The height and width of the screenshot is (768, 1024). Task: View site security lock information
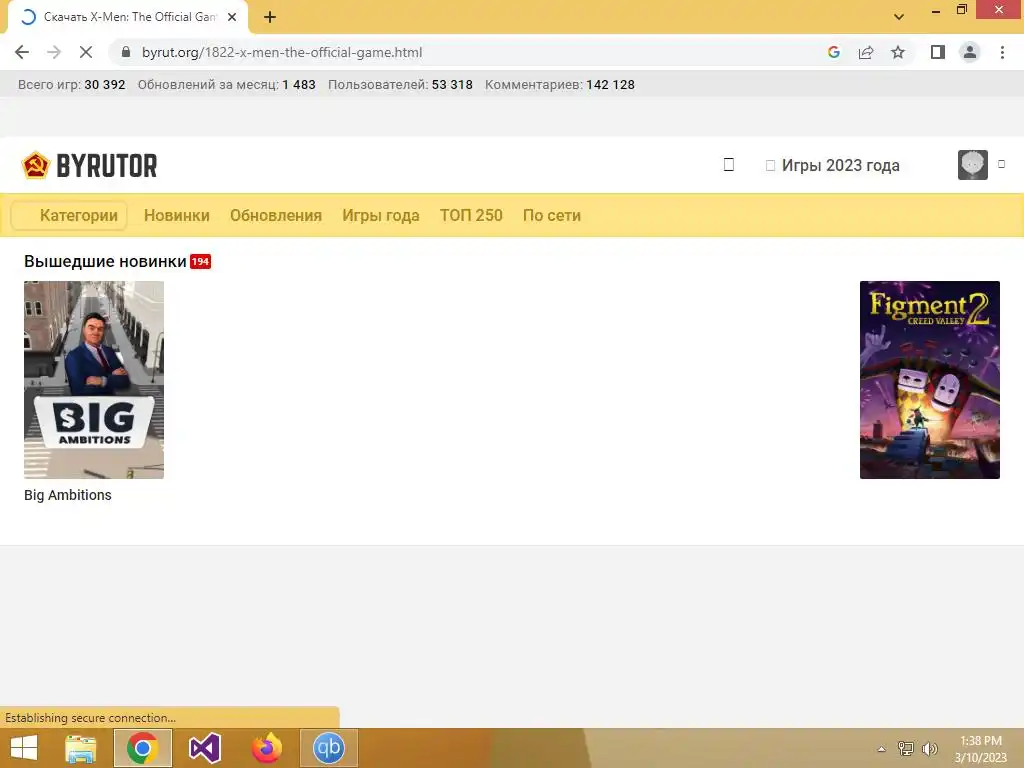click(126, 52)
